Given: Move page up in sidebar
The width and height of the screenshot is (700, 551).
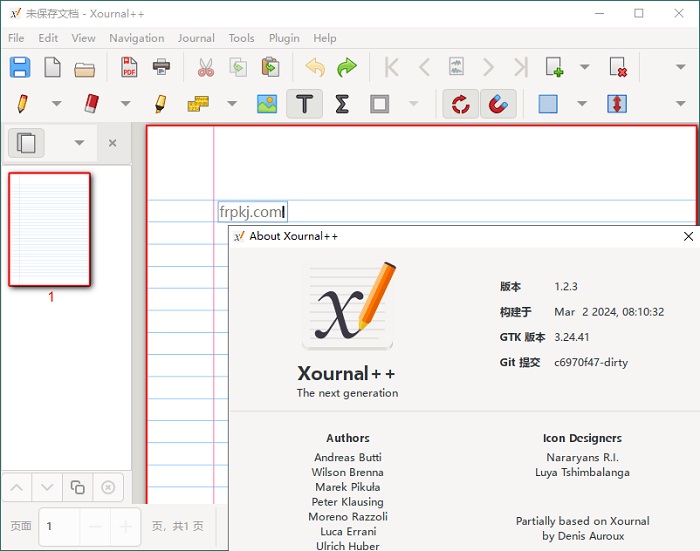Looking at the screenshot, I should pos(17,487).
